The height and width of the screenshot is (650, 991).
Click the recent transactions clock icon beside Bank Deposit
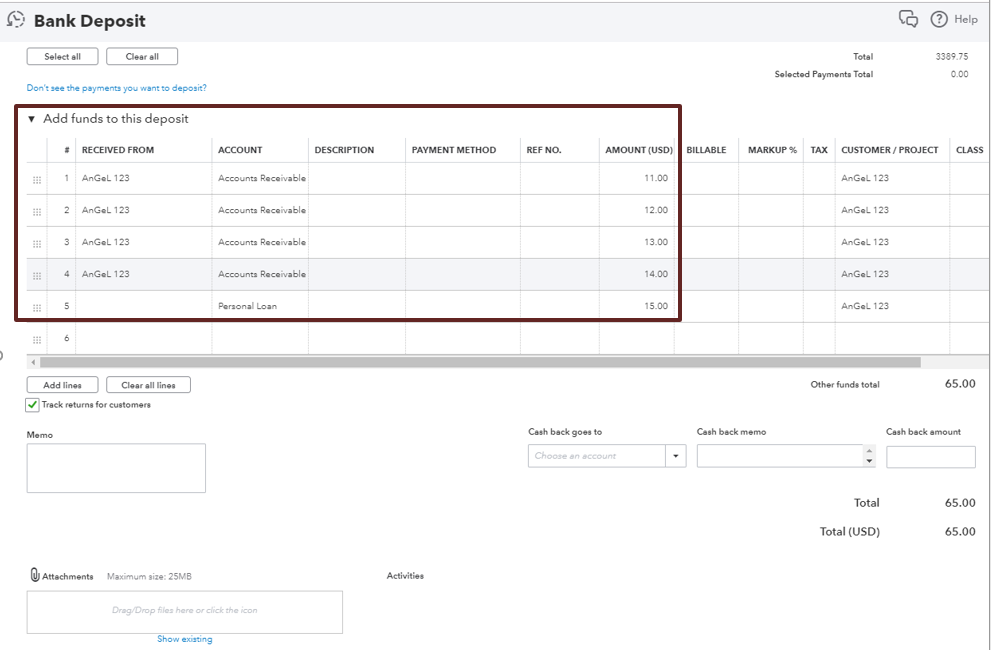[x=16, y=20]
